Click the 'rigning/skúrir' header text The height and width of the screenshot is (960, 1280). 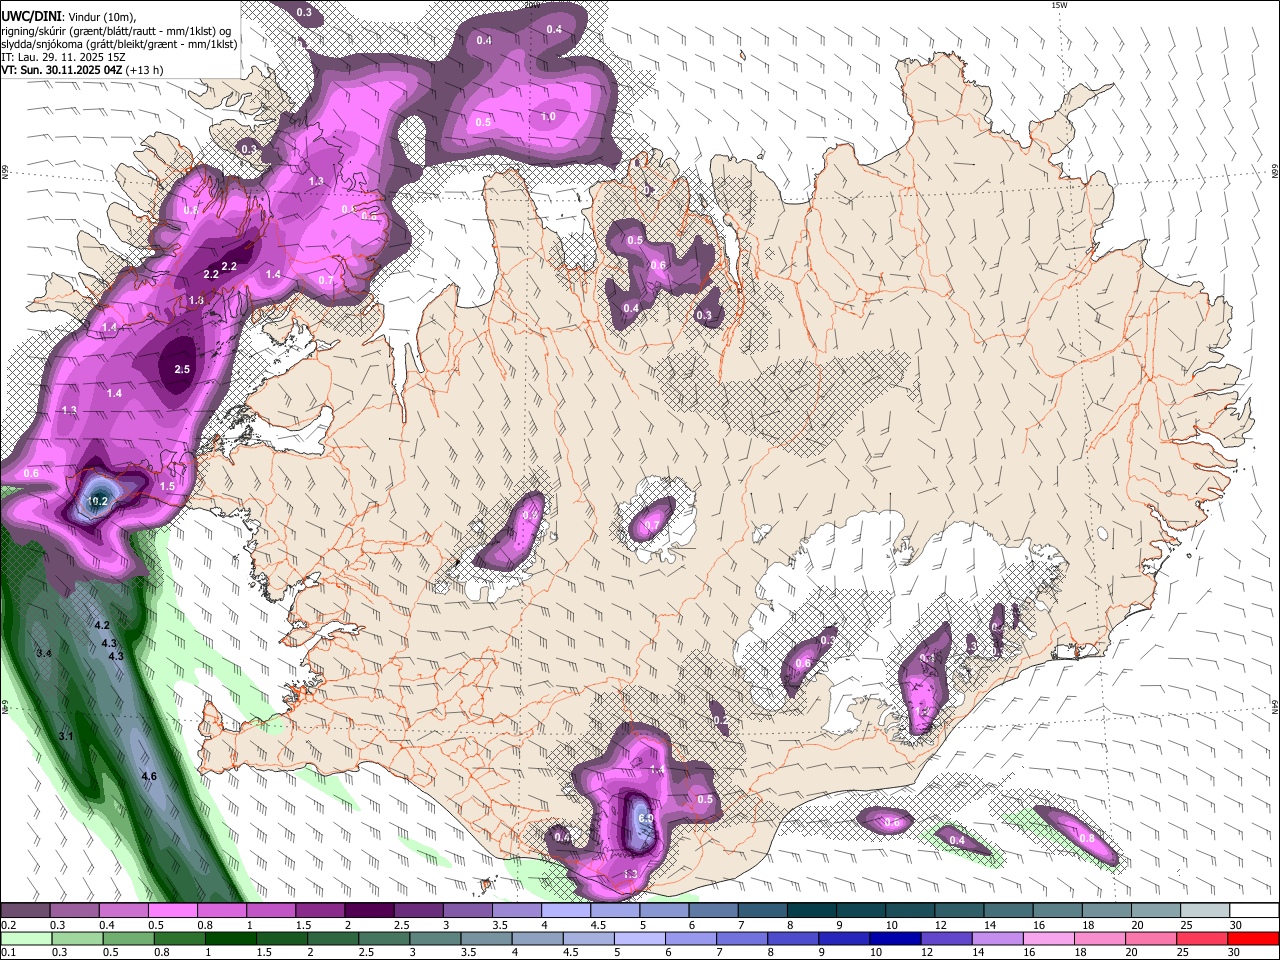tap(34, 31)
